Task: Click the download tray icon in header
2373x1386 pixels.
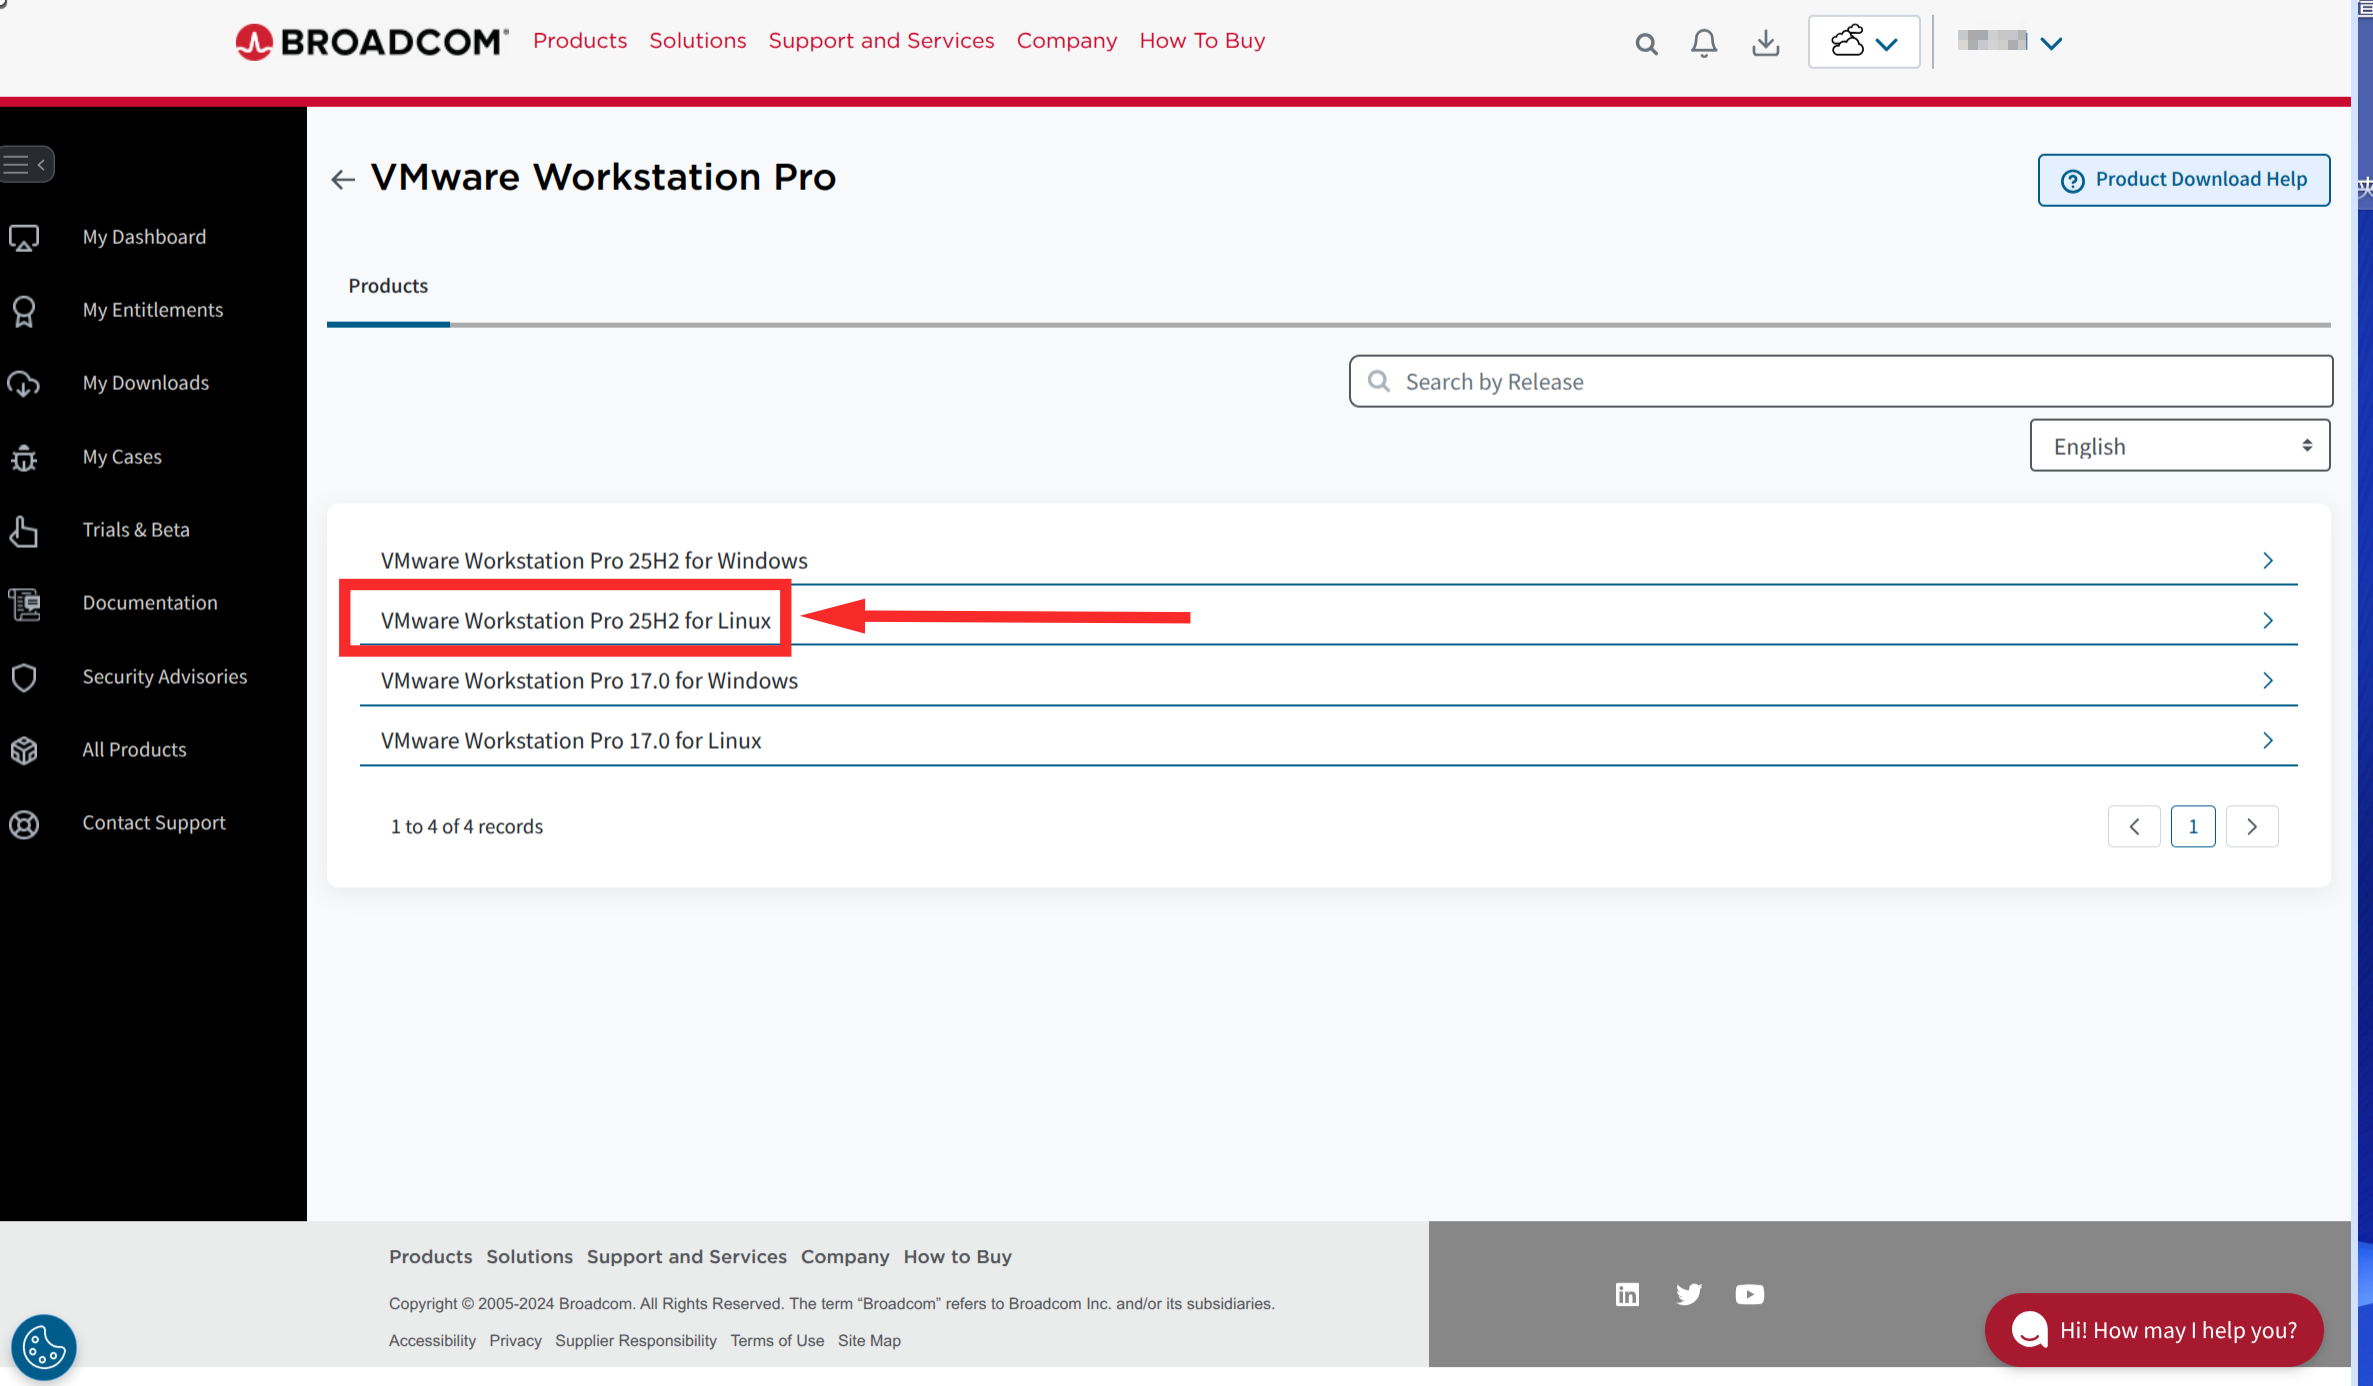Action: [x=1766, y=43]
